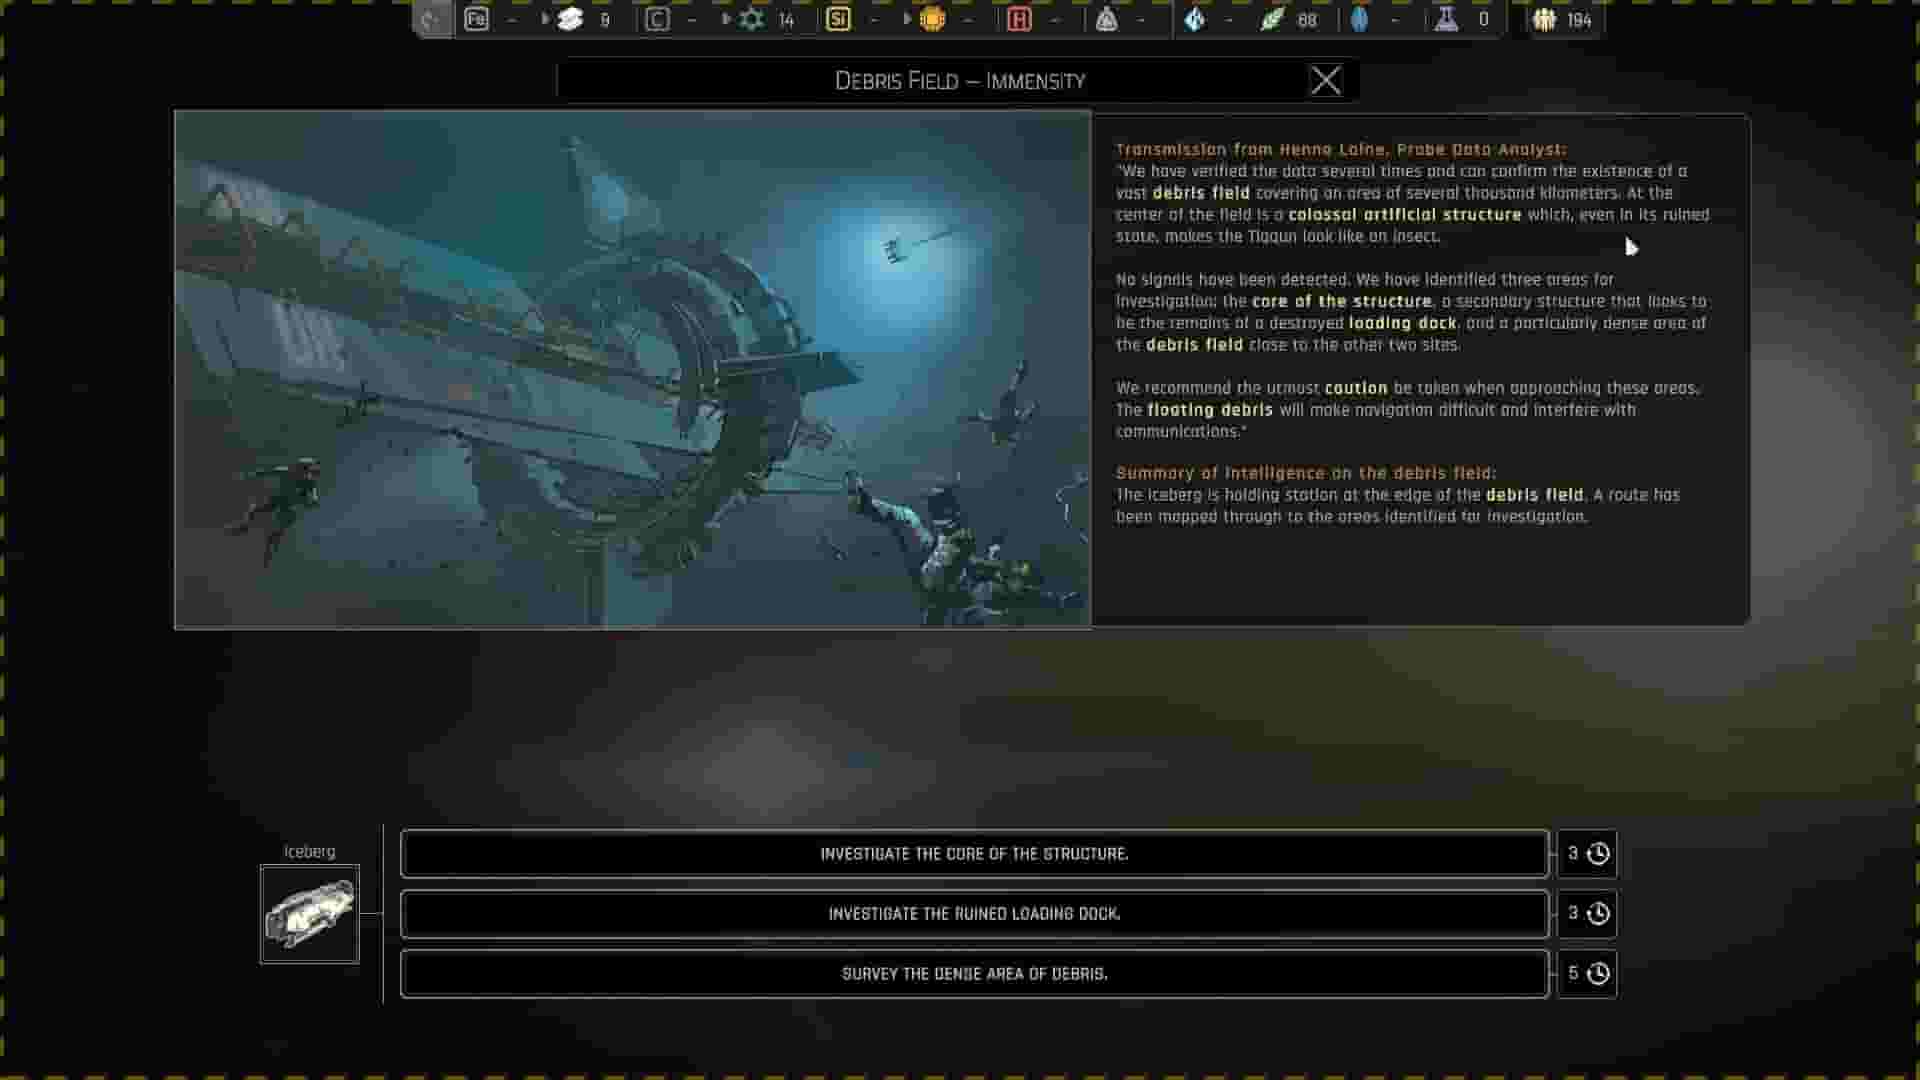Click the iron (Fe) resource icon
This screenshot has width=1920, height=1080.
pos(477,18)
